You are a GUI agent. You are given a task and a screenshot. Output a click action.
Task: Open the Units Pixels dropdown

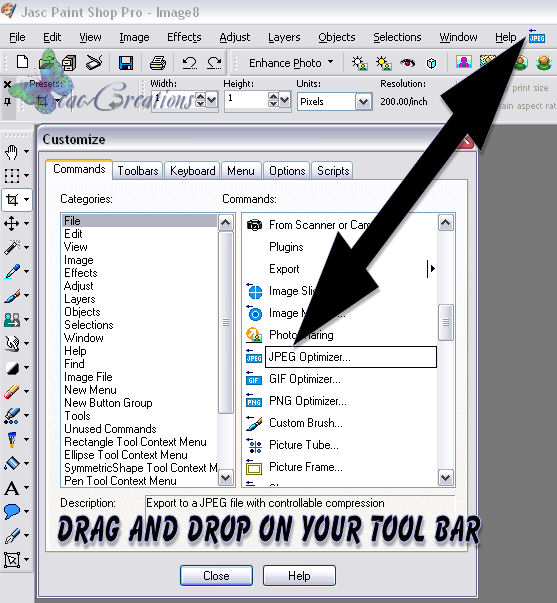coord(363,102)
